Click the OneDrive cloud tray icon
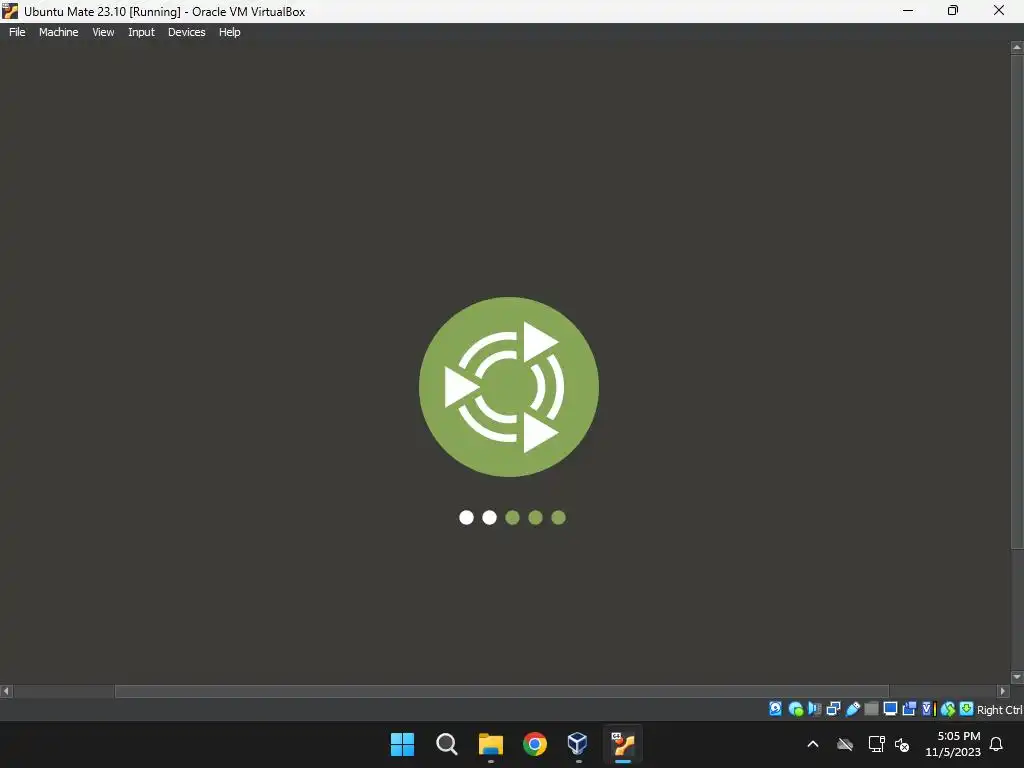This screenshot has height=768, width=1024. [x=845, y=744]
